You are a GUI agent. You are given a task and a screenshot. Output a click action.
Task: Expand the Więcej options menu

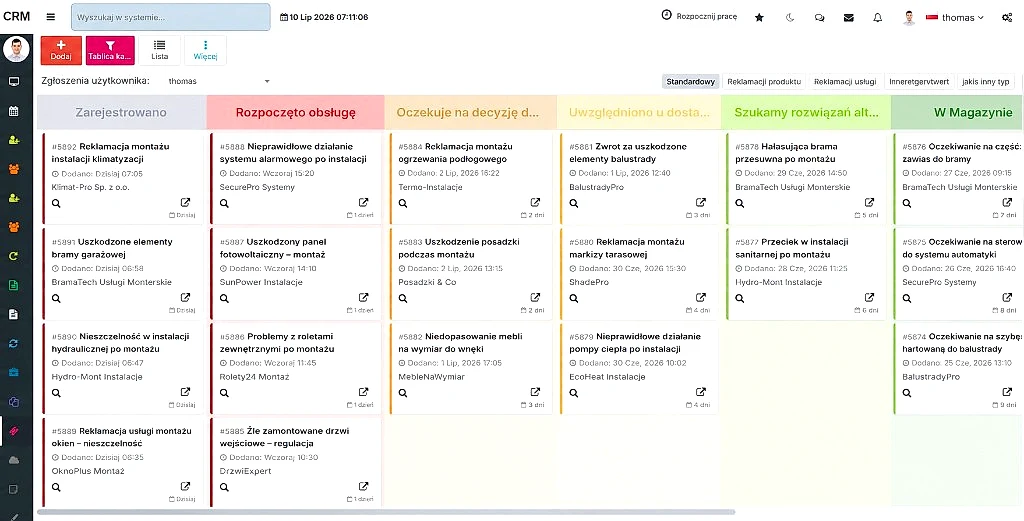(x=205, y=50)
